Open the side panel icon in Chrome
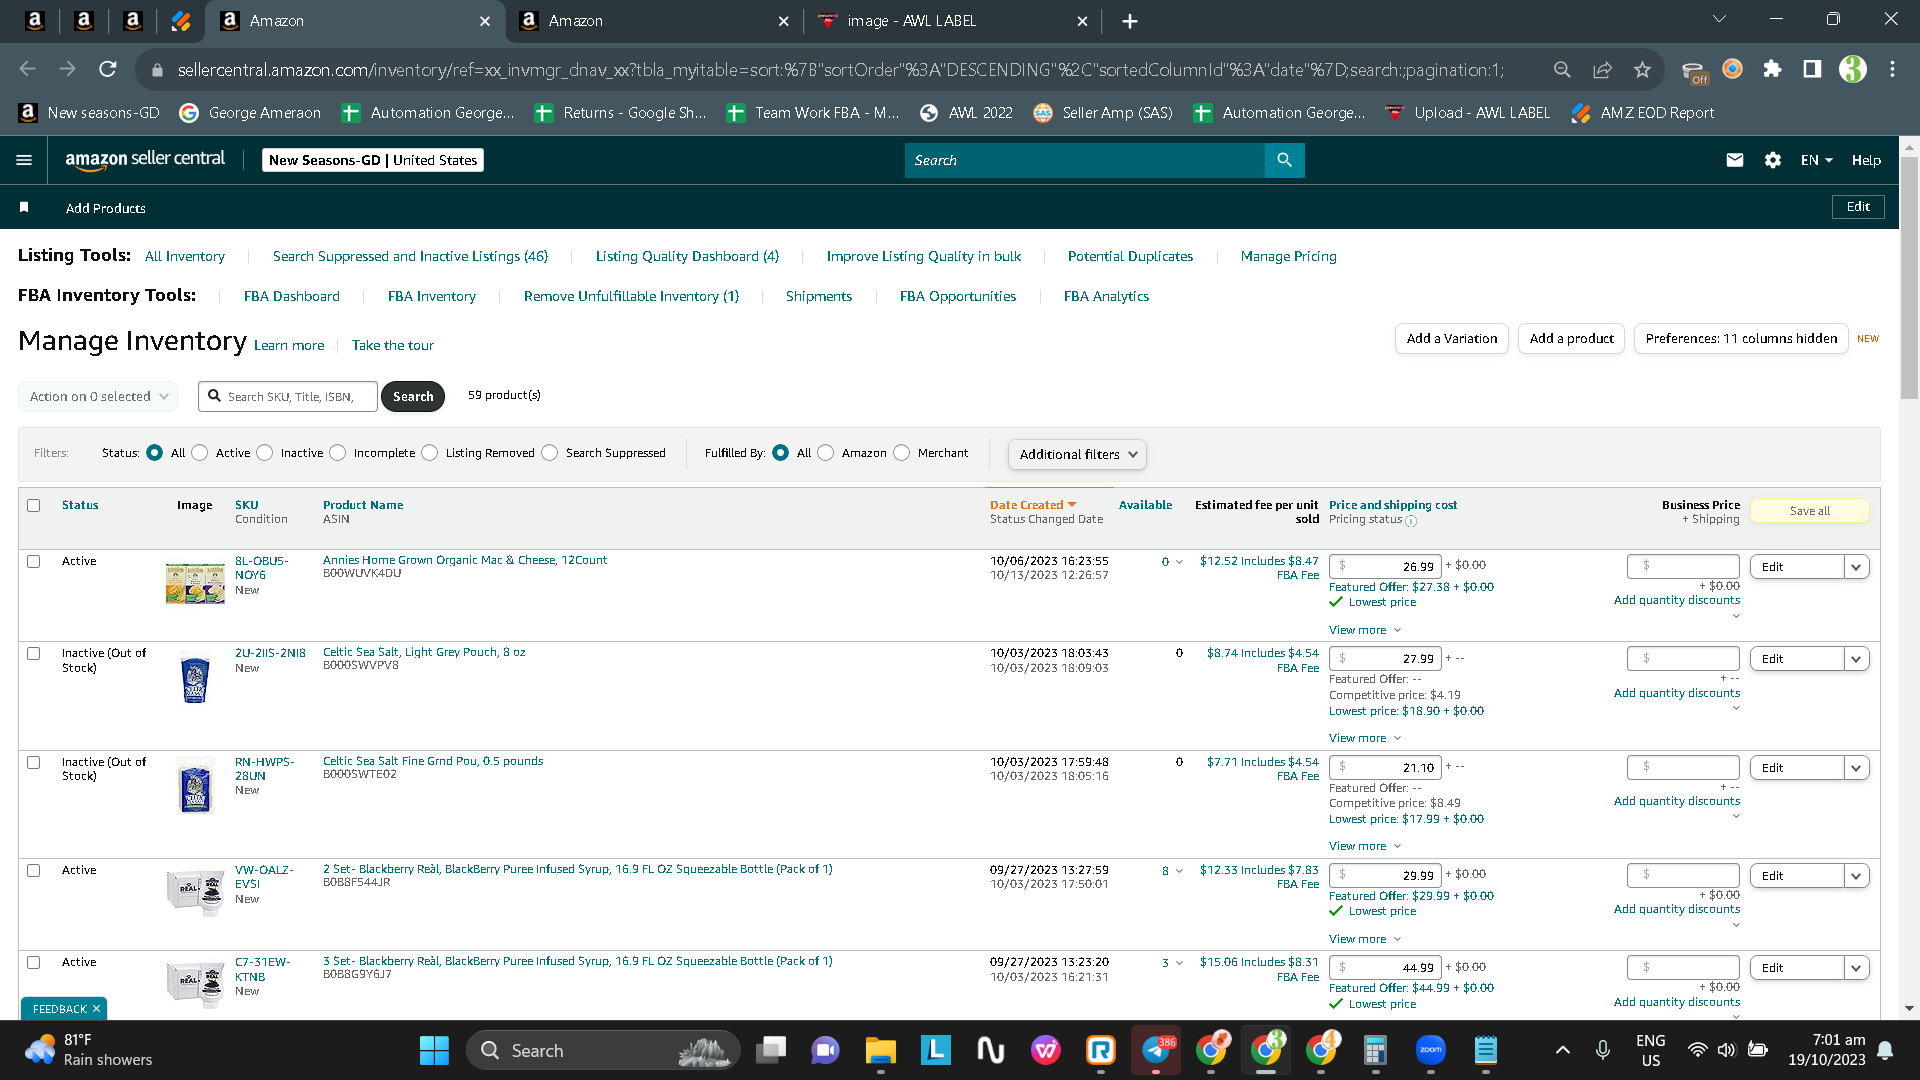This screenshot has width=1920, height=1080. tap(1812, 69)
